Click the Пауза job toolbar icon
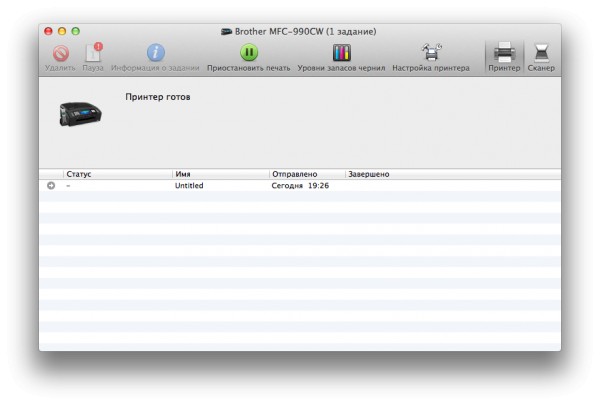The image size is (600, 405). pyautogui.click(x=93, y=52)
